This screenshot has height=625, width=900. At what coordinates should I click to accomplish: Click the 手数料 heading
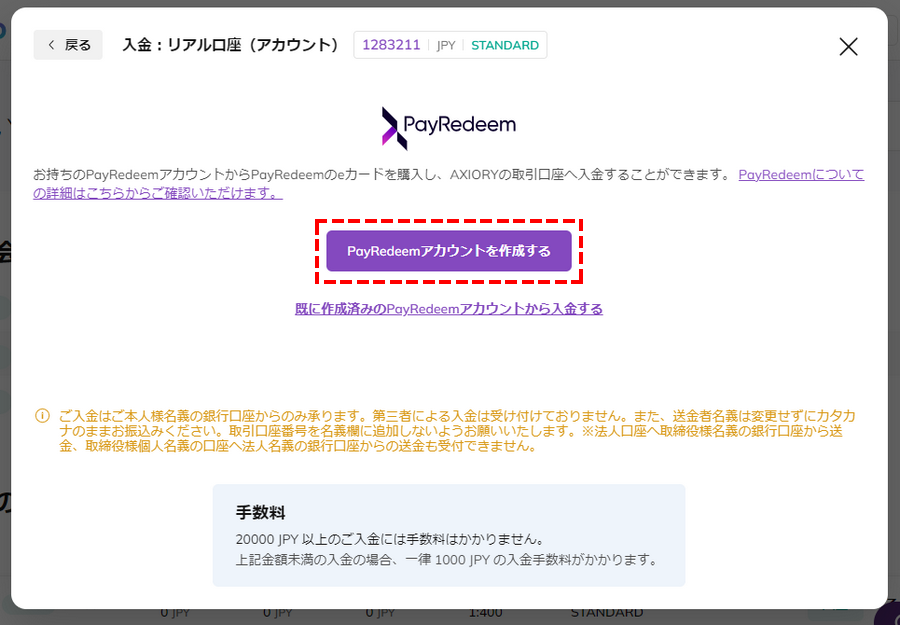pos(261,513)
